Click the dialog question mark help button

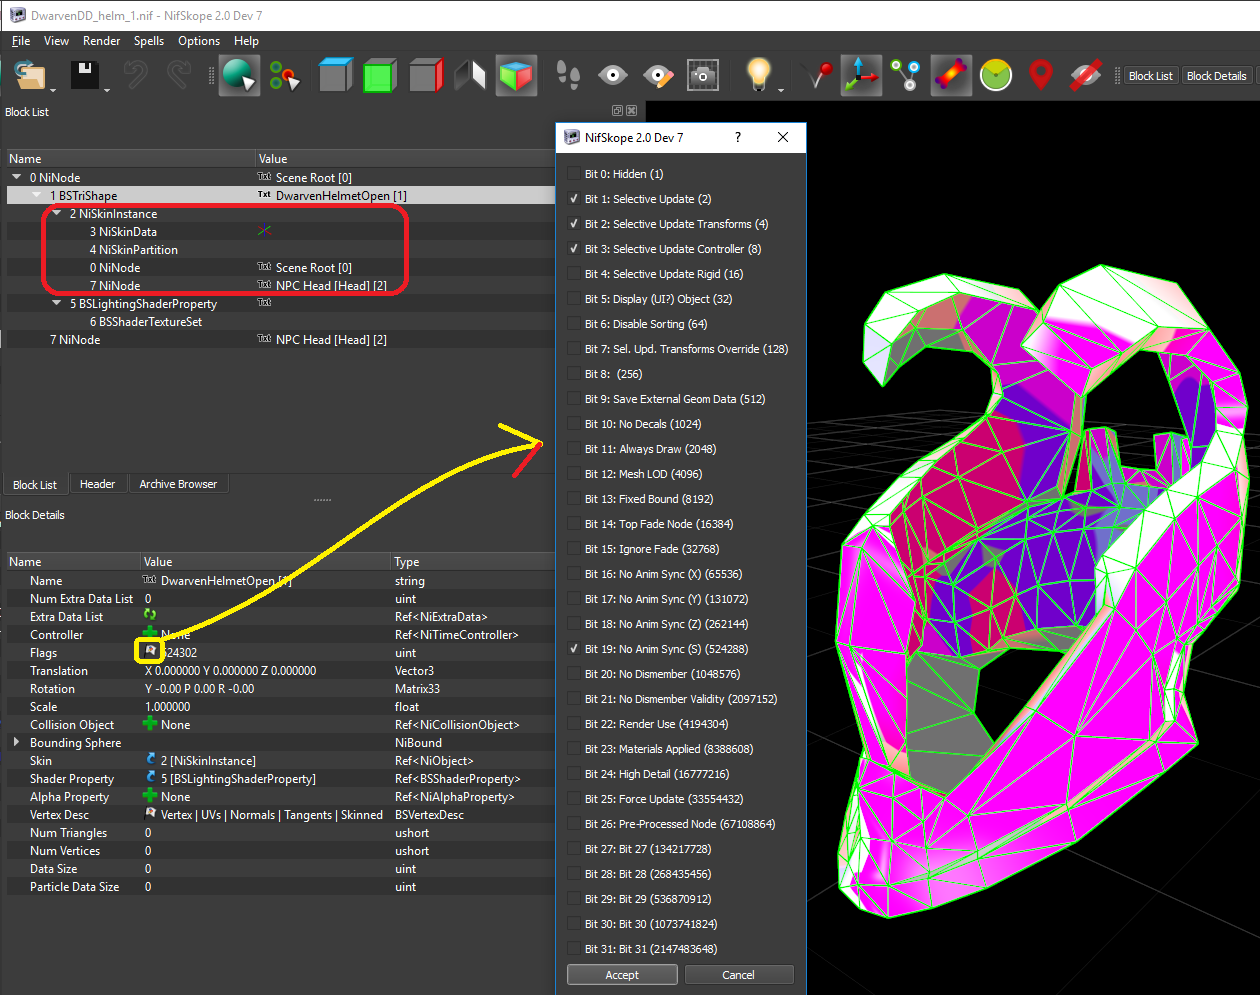738,137
